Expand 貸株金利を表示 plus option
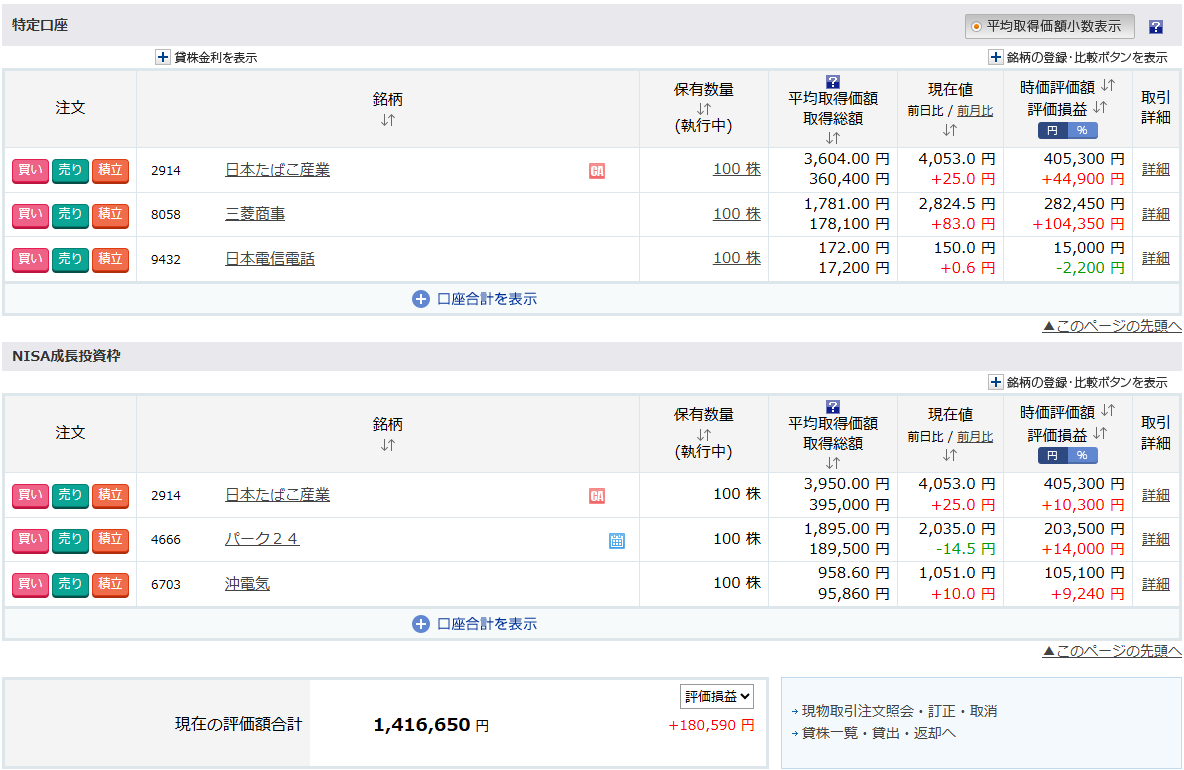 (x=162, y=57)
